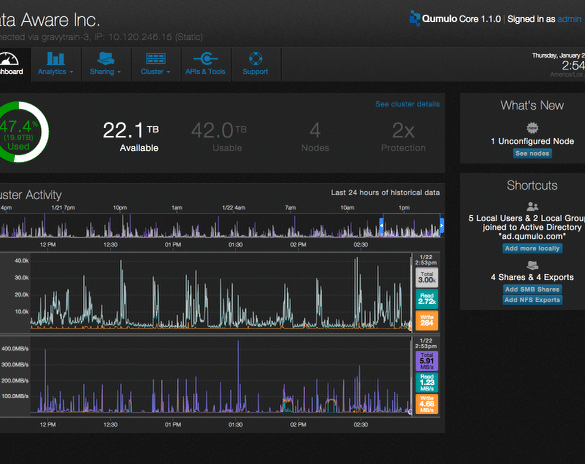Open the See cluster details link
585x464 pixels.
(407, 104)
